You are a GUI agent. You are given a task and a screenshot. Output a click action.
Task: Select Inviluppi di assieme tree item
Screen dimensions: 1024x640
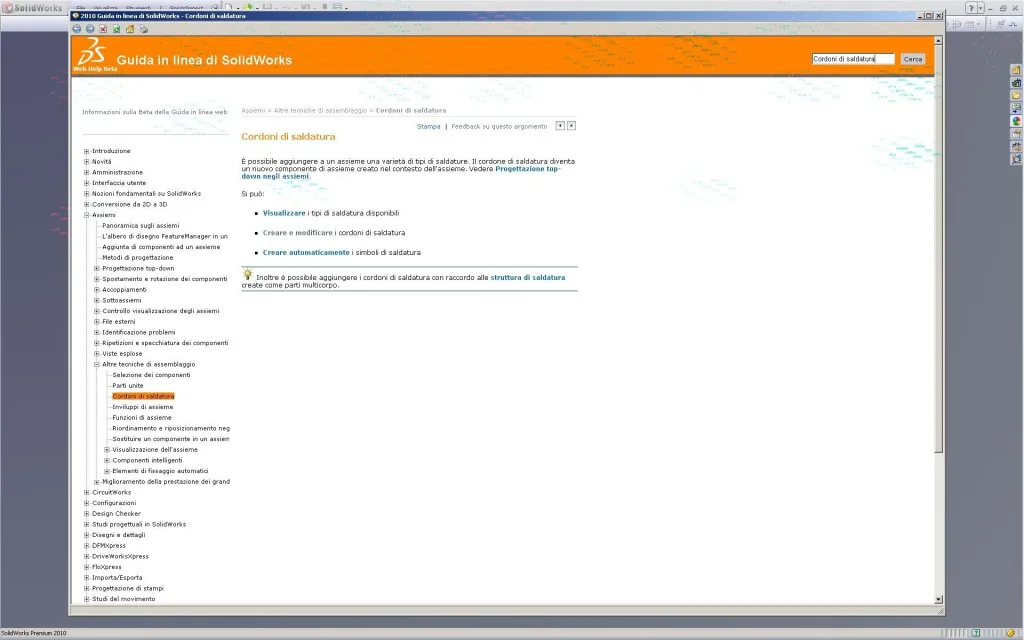(x=142, y=407)
